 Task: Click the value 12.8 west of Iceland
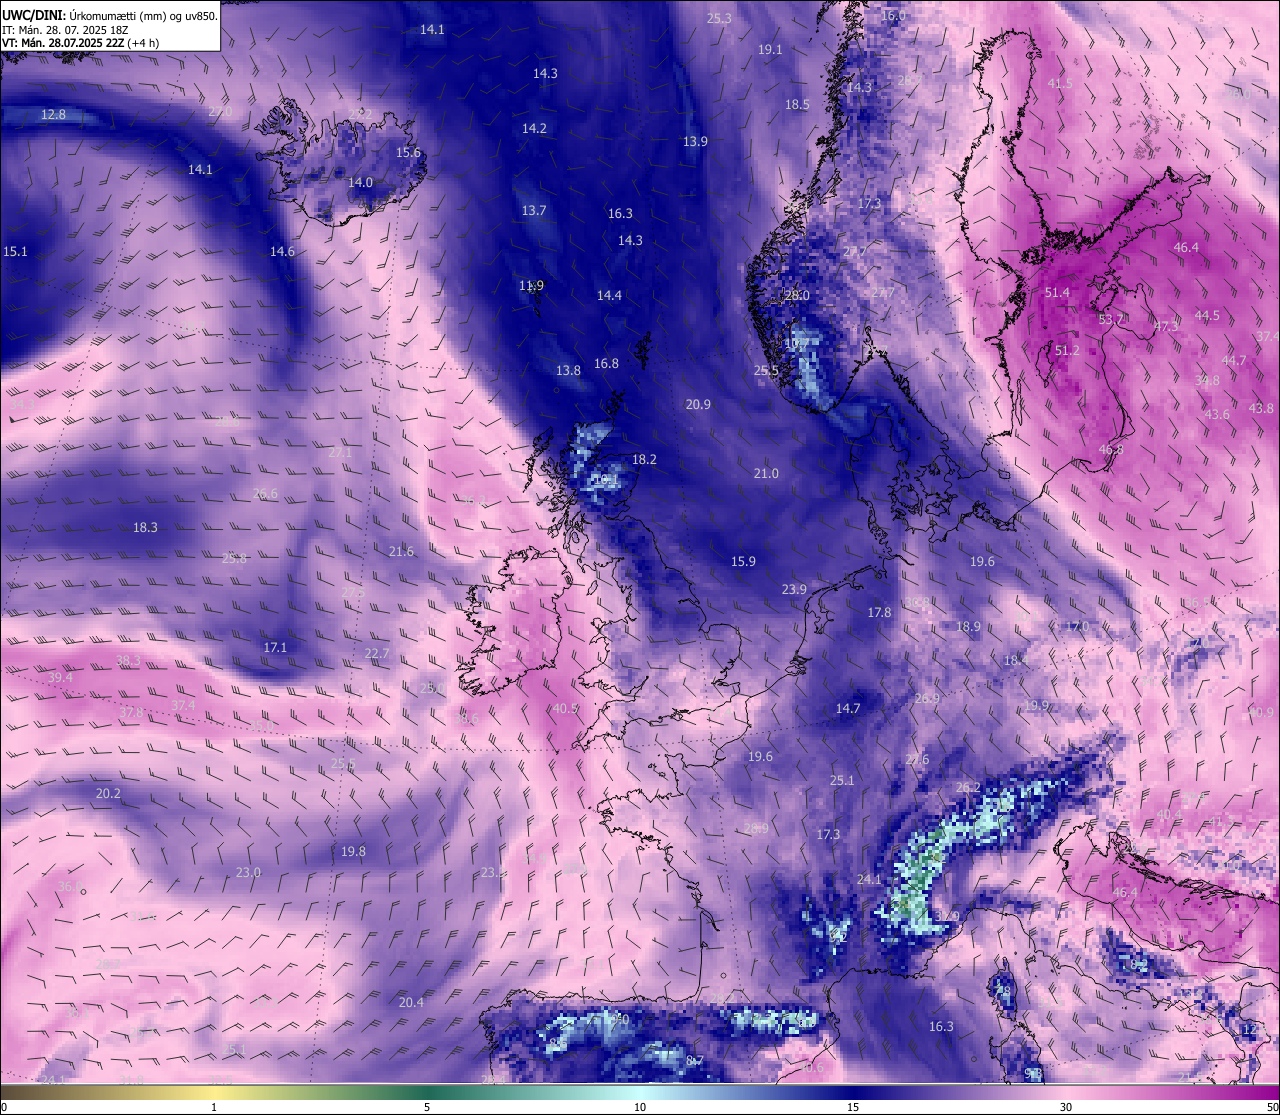[x=53, y=115]
